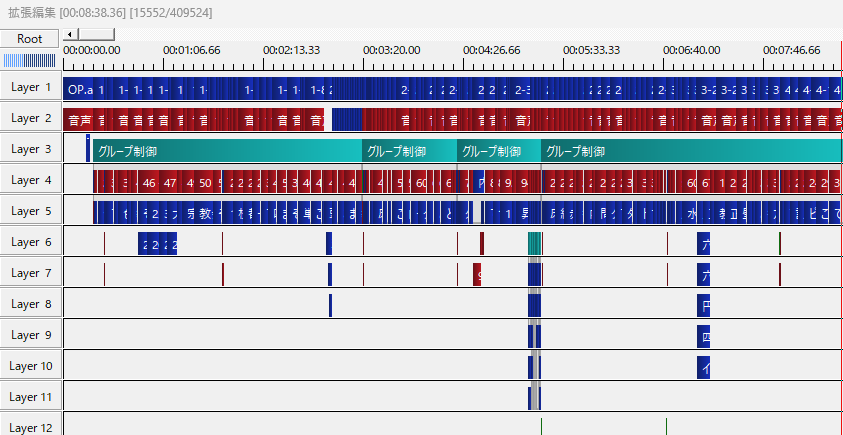Select グループ制御 object starting at 00:03:20.00

click(410, 151)
